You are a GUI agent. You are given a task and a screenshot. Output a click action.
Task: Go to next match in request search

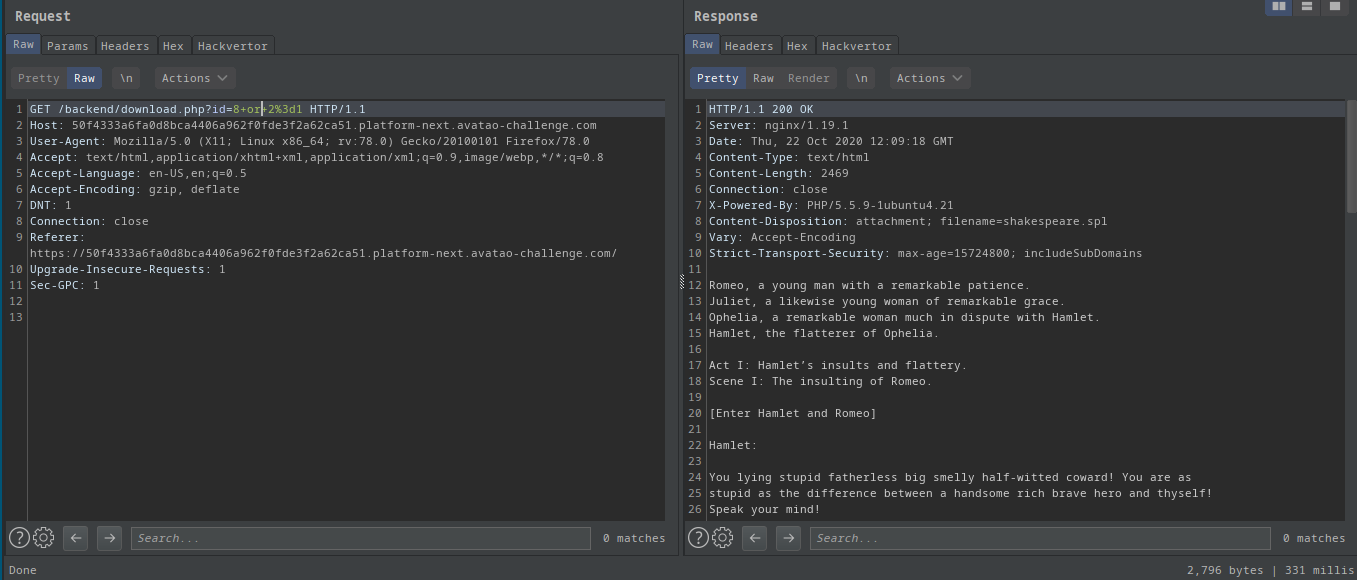tap(109, 538)
